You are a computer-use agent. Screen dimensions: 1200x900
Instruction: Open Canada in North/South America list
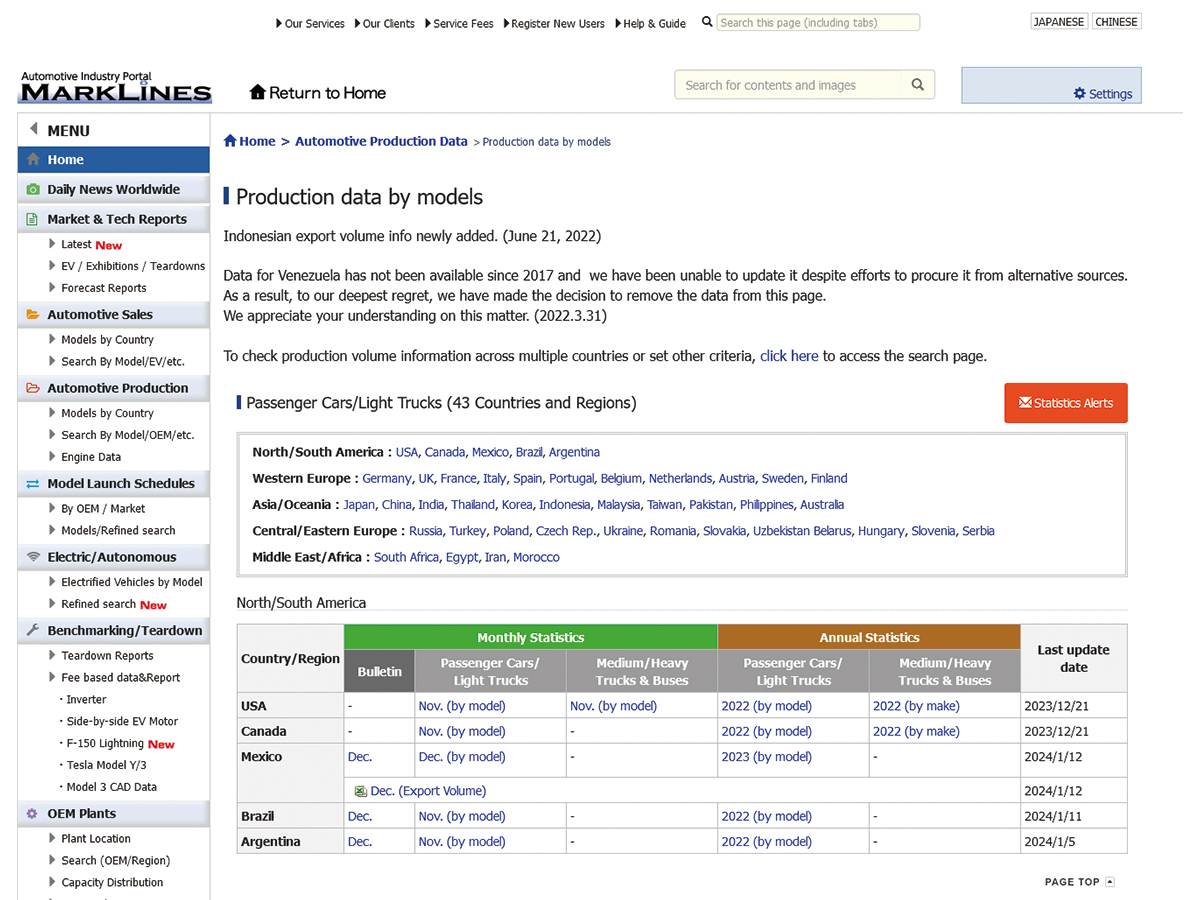(x=445, y=452)
